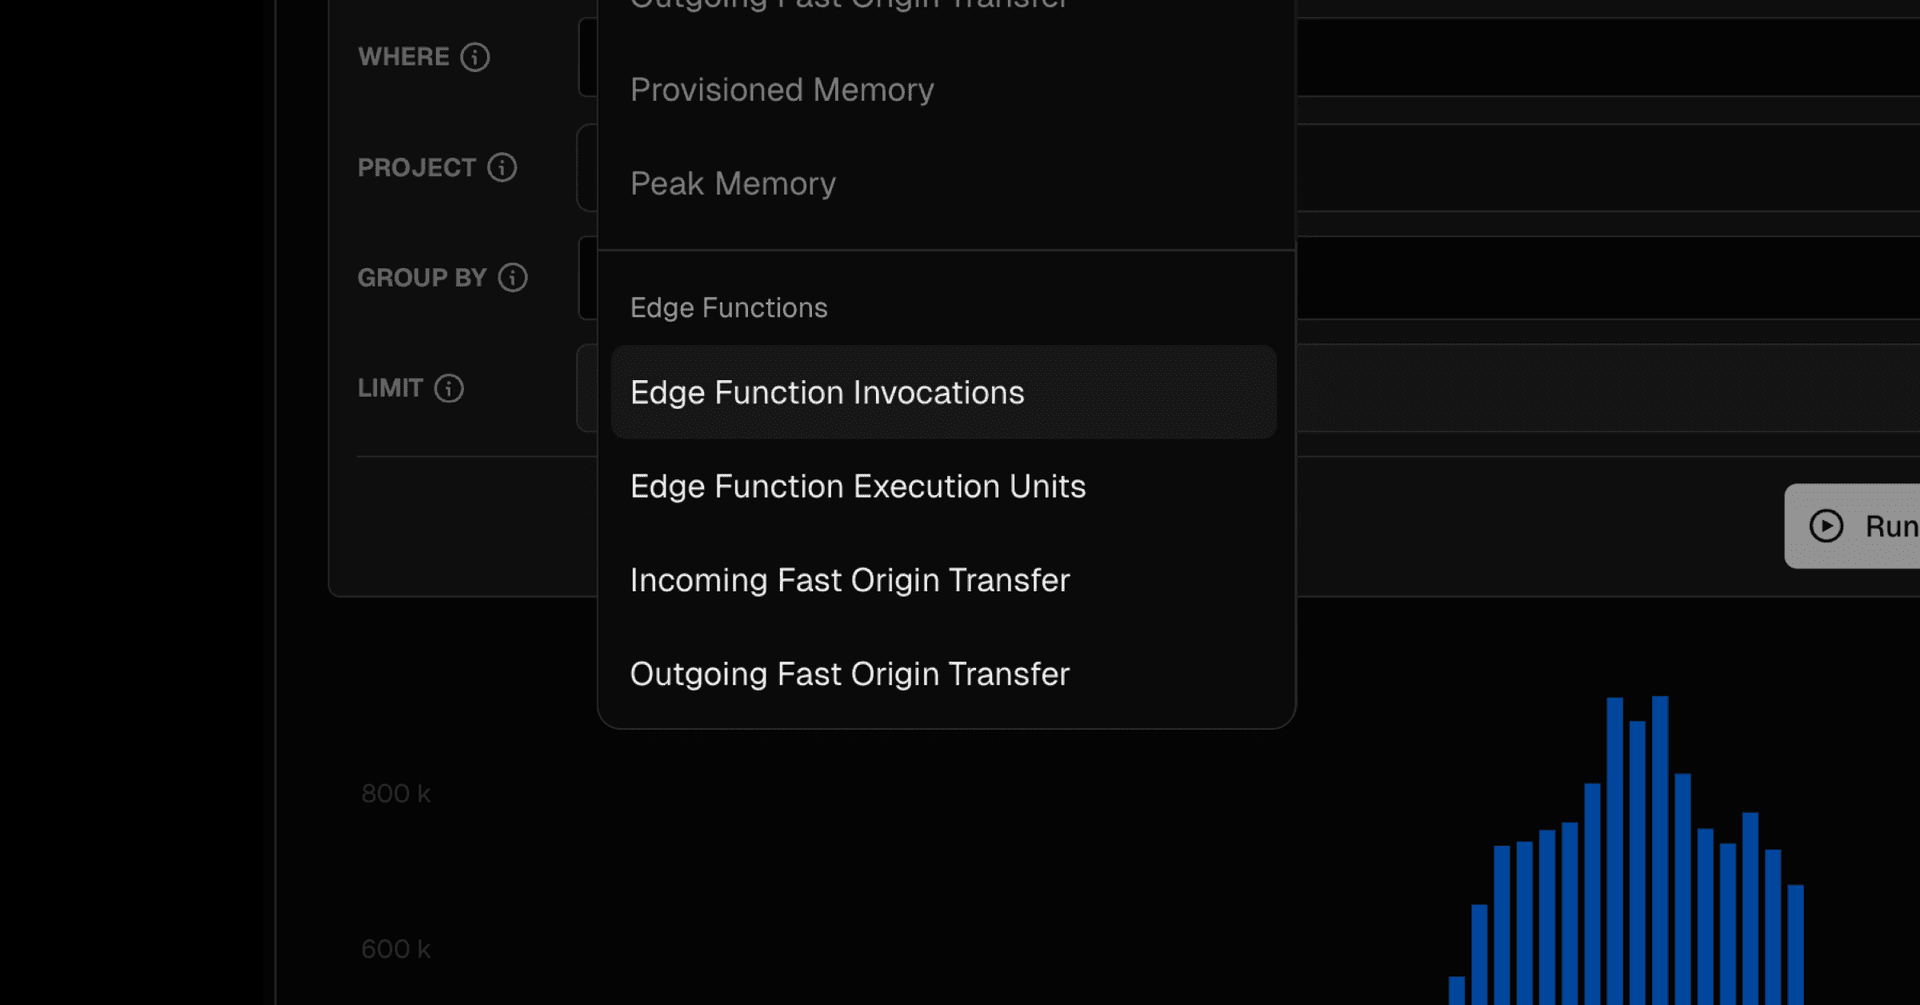Open the GROUP BY info tooltip icon
Image resolution: width=1920 pixels, height=1005 pixels.
513,277
